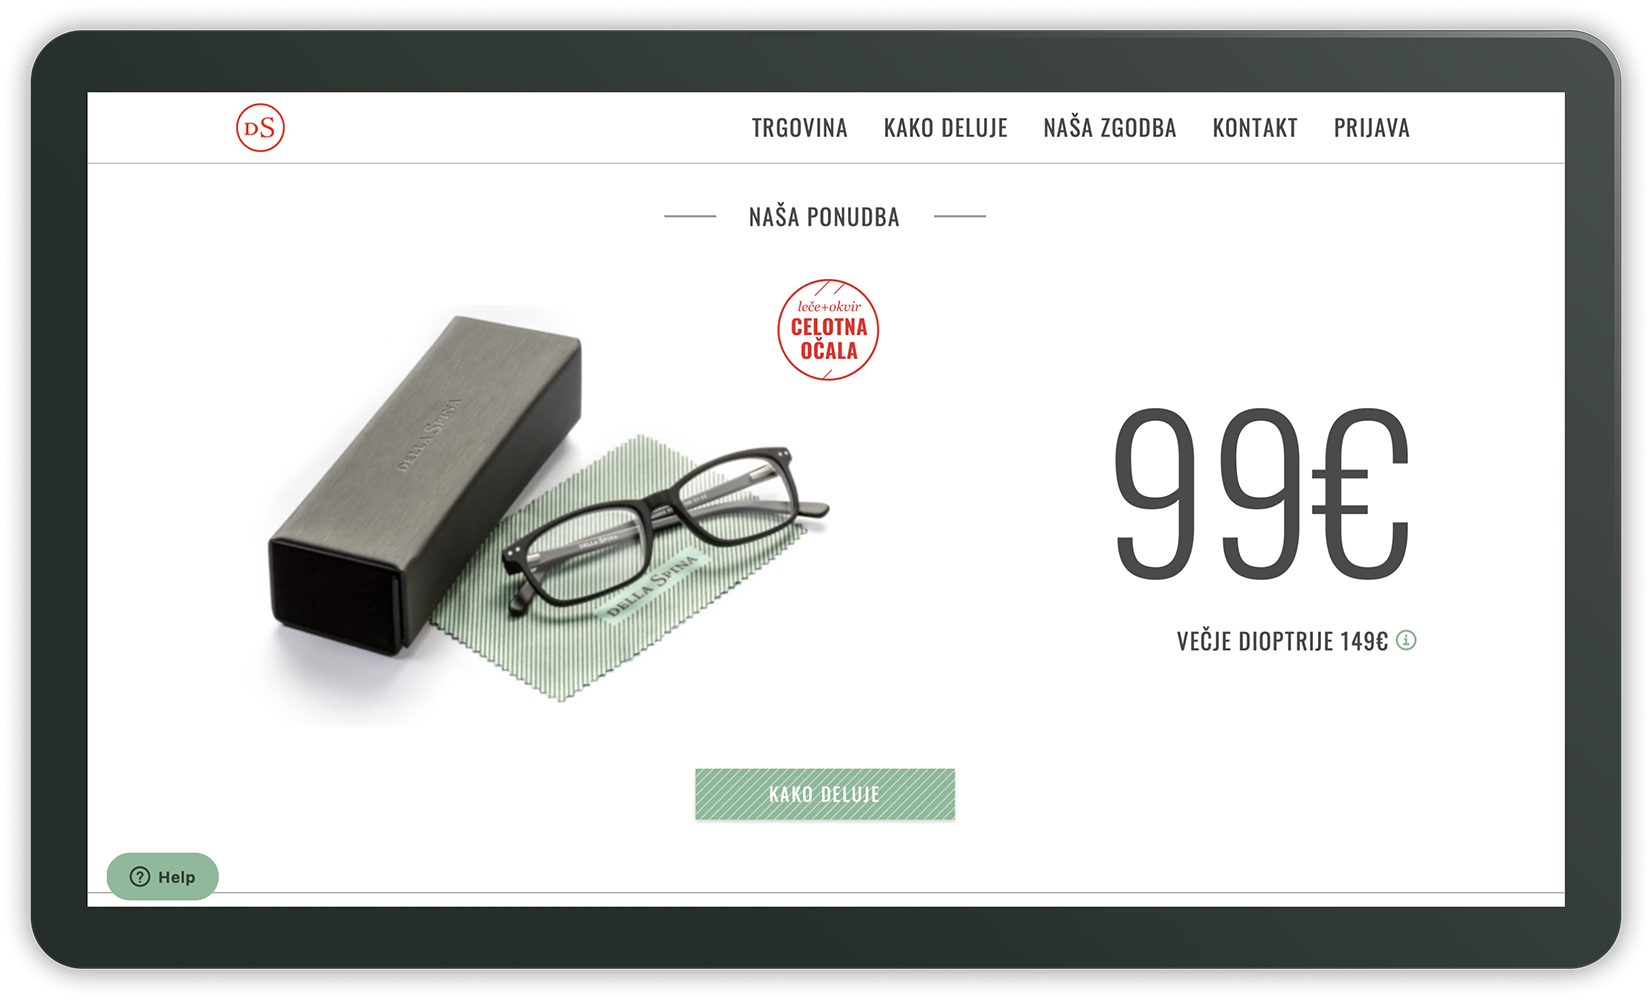The height and width of the screenshot is (1000, 1652).
Task: Click the Help label text
Action: [x=177, y=877]
